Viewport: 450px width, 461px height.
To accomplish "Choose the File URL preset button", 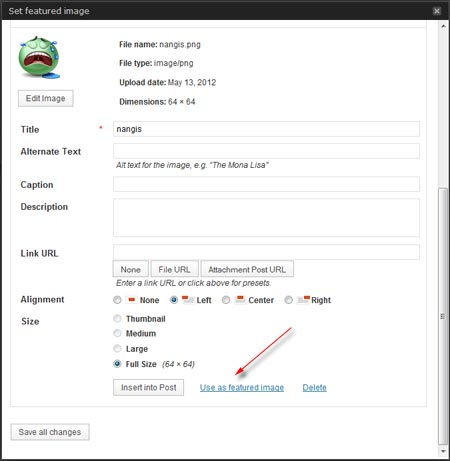I will 174,269.
